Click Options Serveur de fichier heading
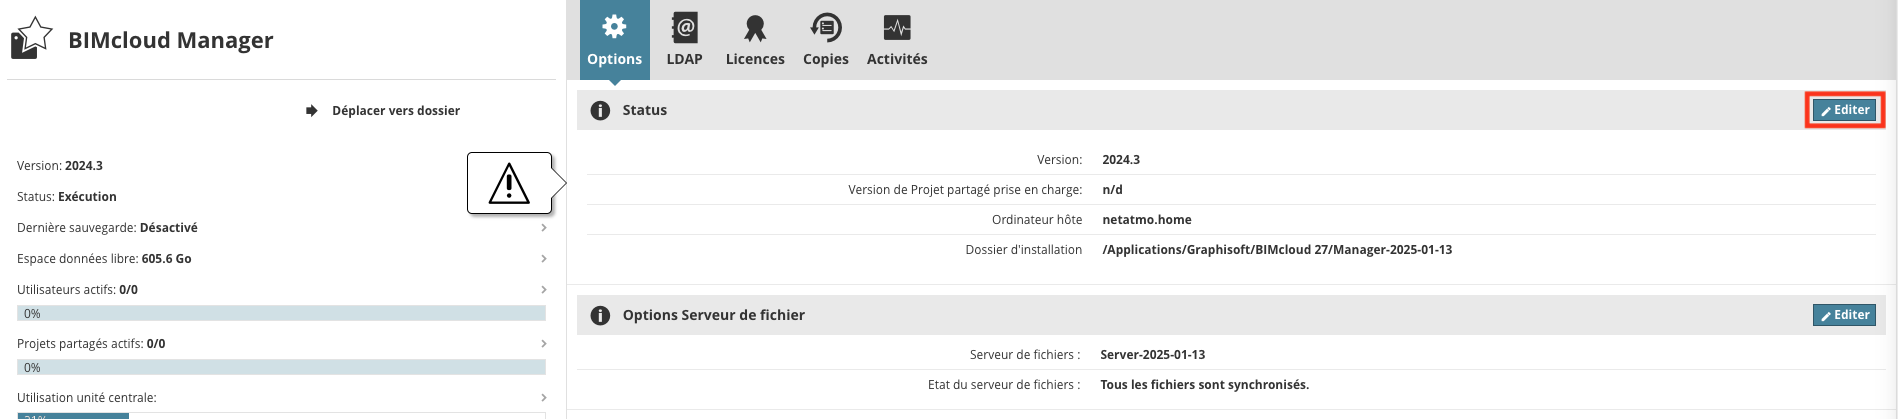 point(713,315)
